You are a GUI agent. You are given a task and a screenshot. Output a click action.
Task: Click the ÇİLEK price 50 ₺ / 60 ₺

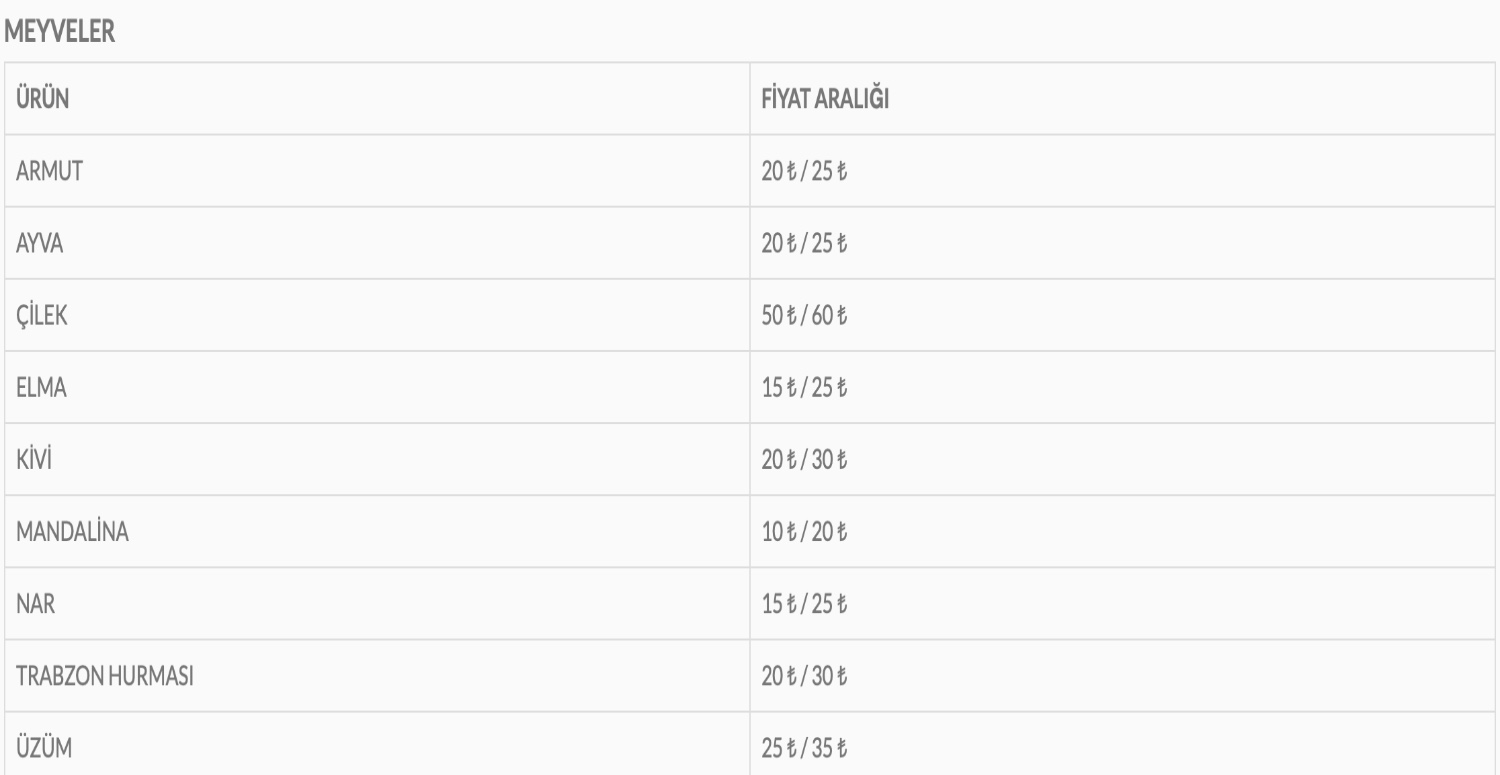point(804,315)
